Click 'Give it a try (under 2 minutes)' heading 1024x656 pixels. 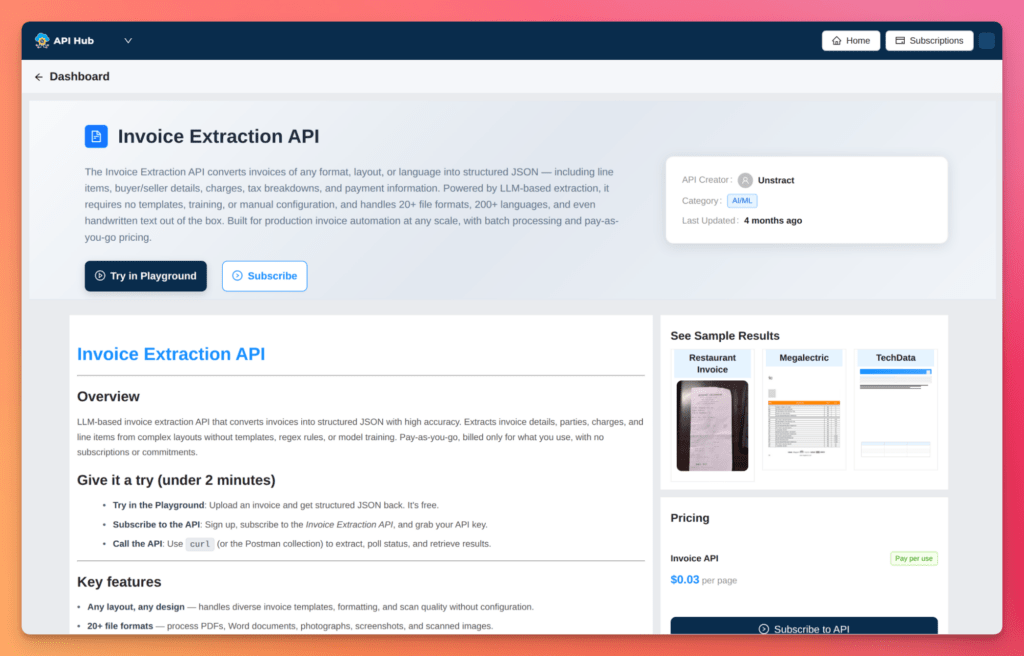(x=176, y=480)
